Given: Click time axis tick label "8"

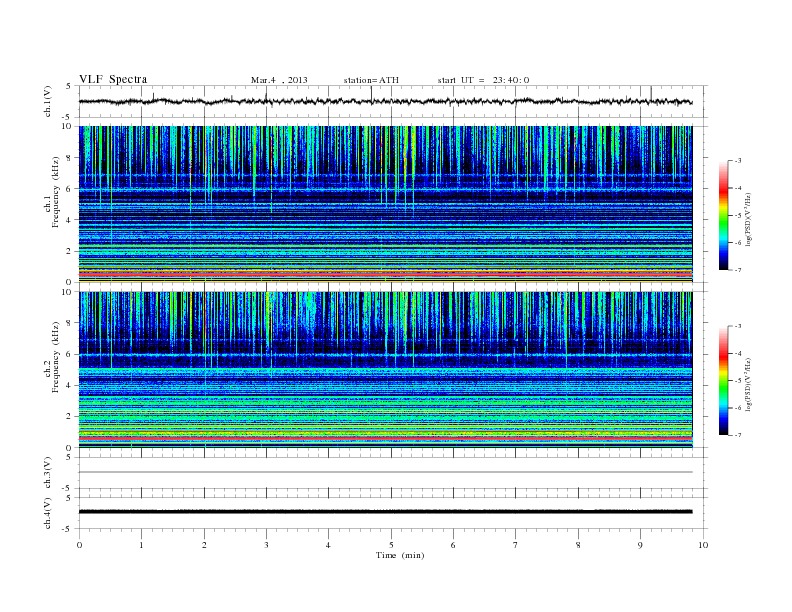Looking at the screenshot, I should tap(578, 545).
